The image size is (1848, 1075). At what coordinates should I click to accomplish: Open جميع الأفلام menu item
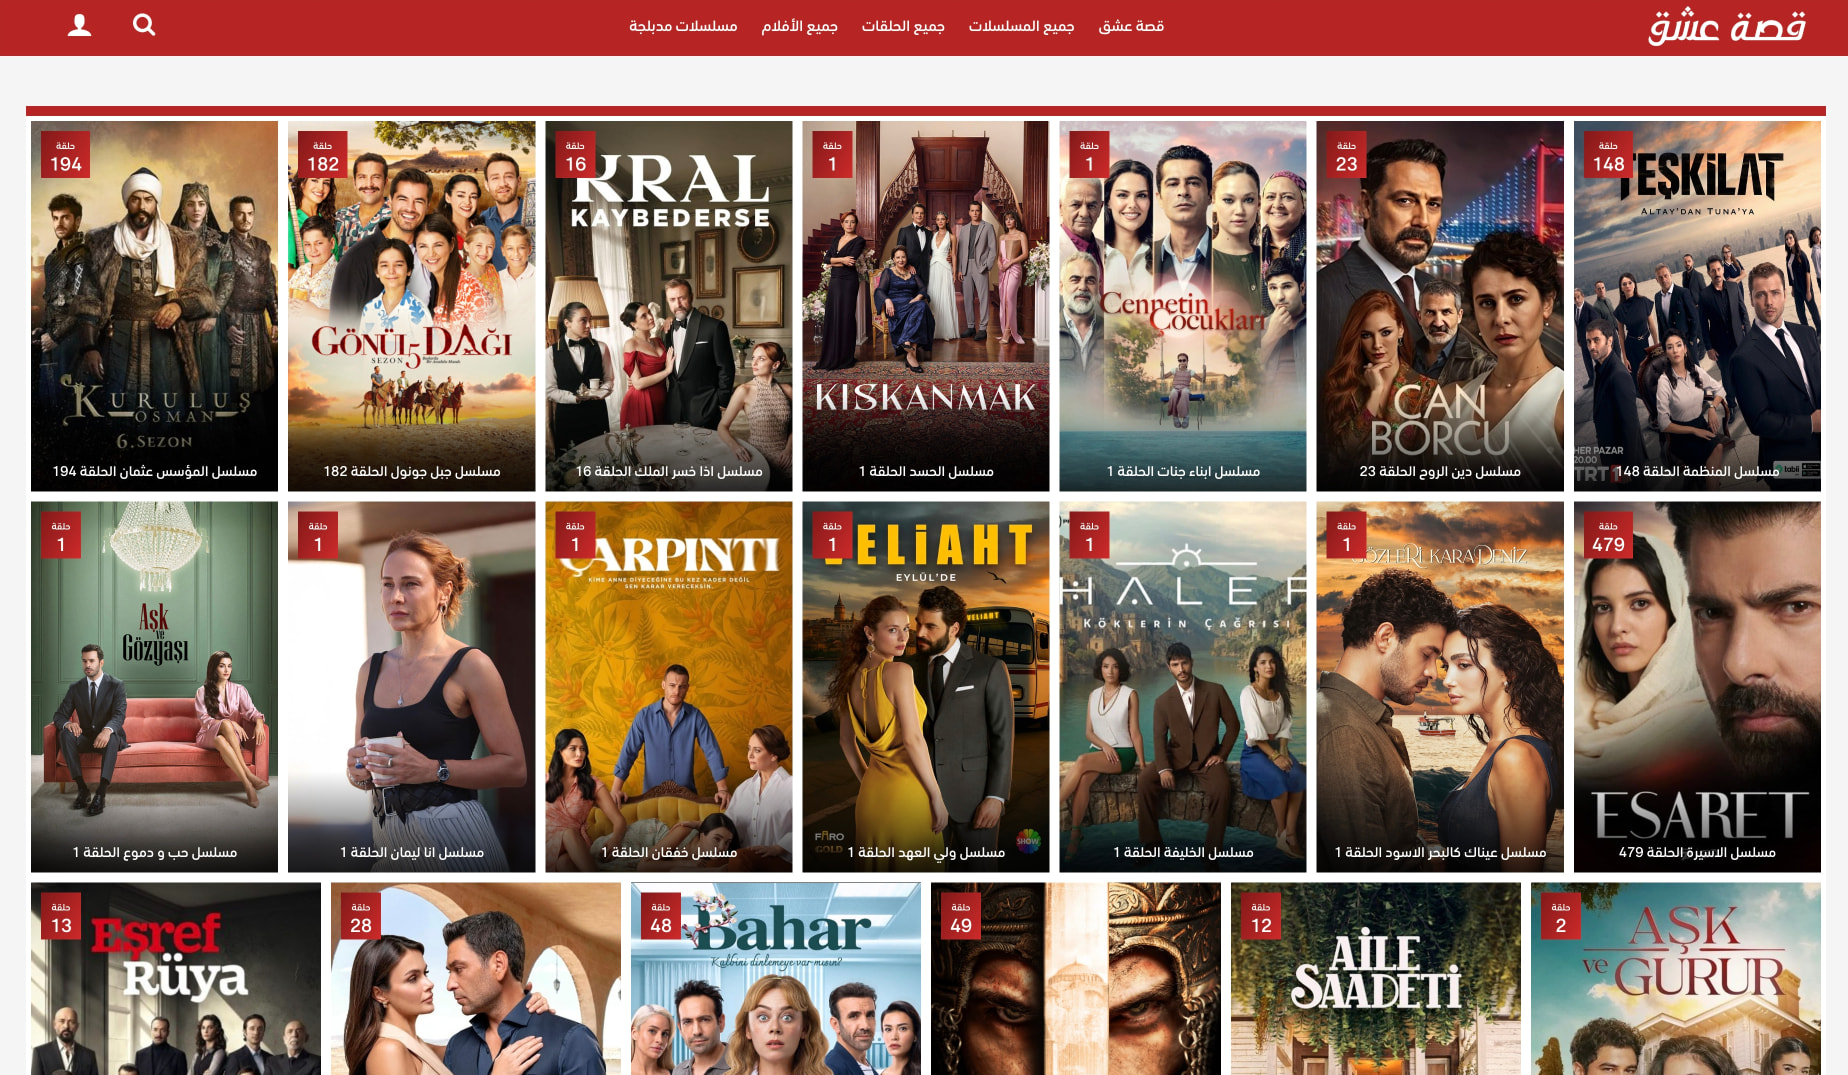point(799,26)
